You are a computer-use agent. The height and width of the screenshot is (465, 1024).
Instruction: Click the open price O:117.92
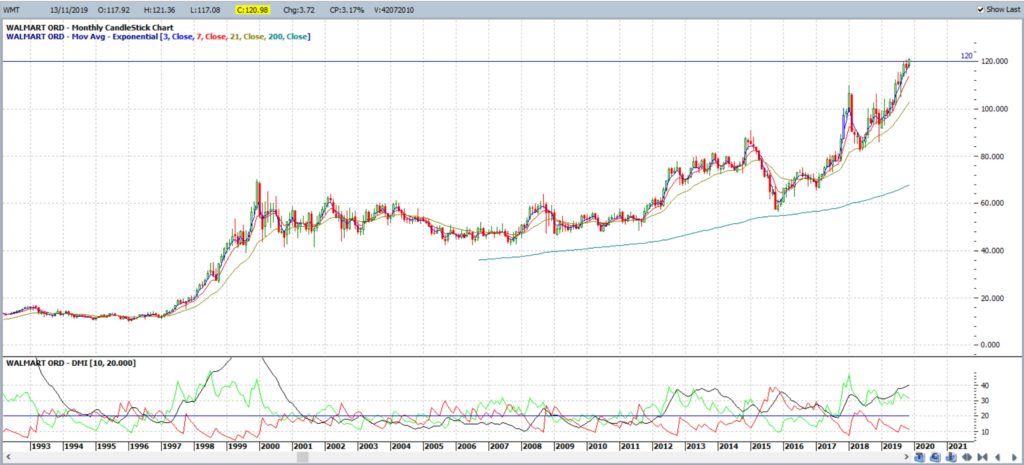[x=113, y=10]
